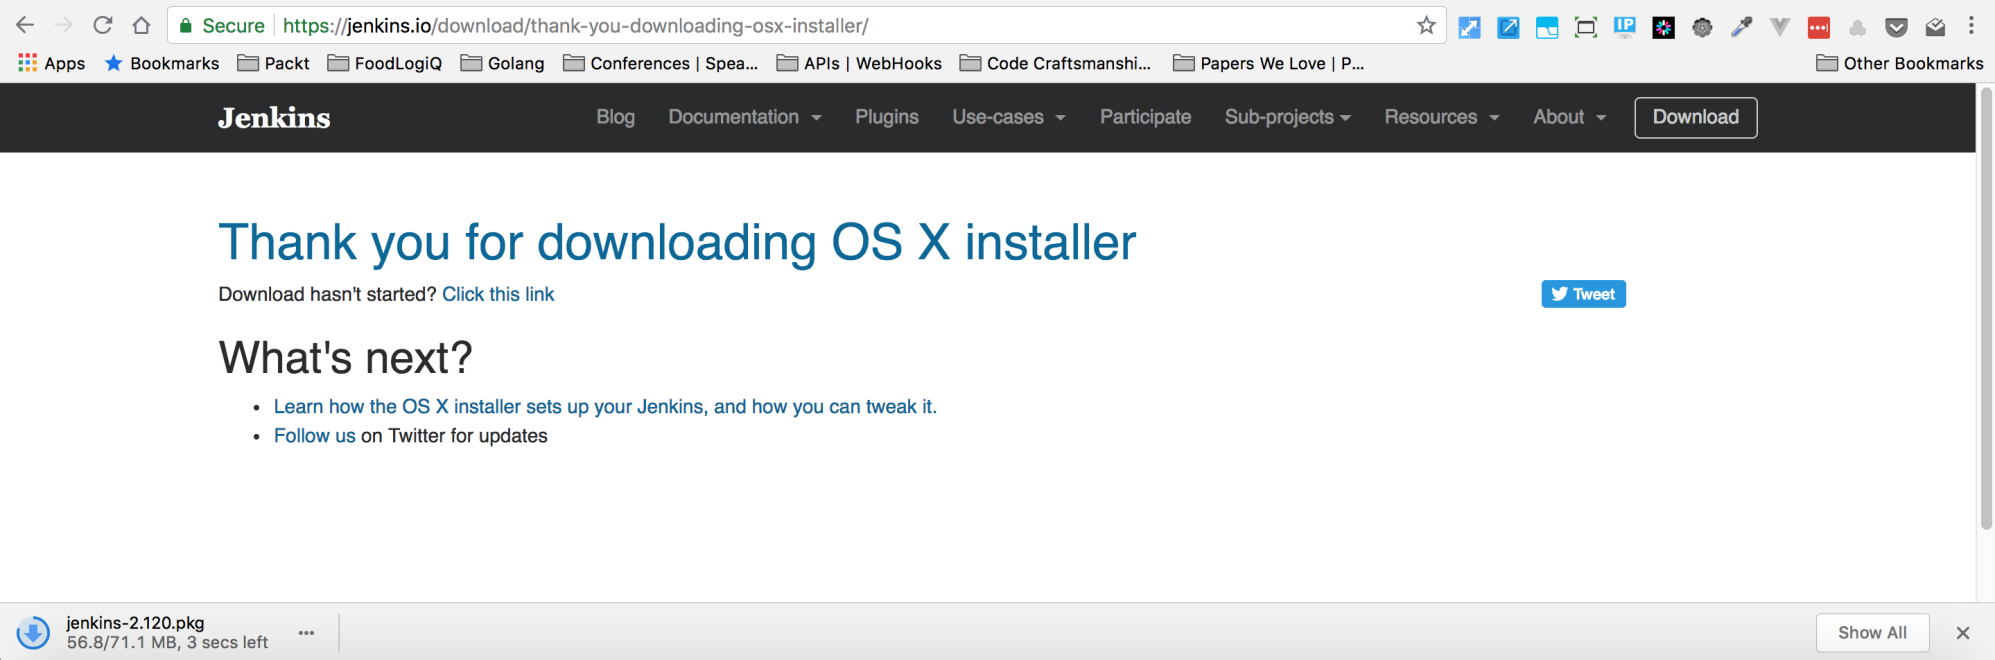Reload the Jenkins download page
This screenshot has height=660, width=1995.
coord(103,25)
